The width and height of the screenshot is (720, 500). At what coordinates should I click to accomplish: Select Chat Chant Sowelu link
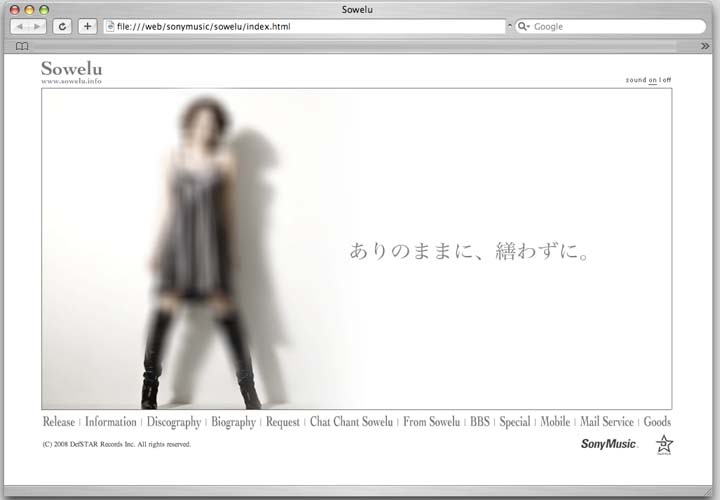coord(351,422)
